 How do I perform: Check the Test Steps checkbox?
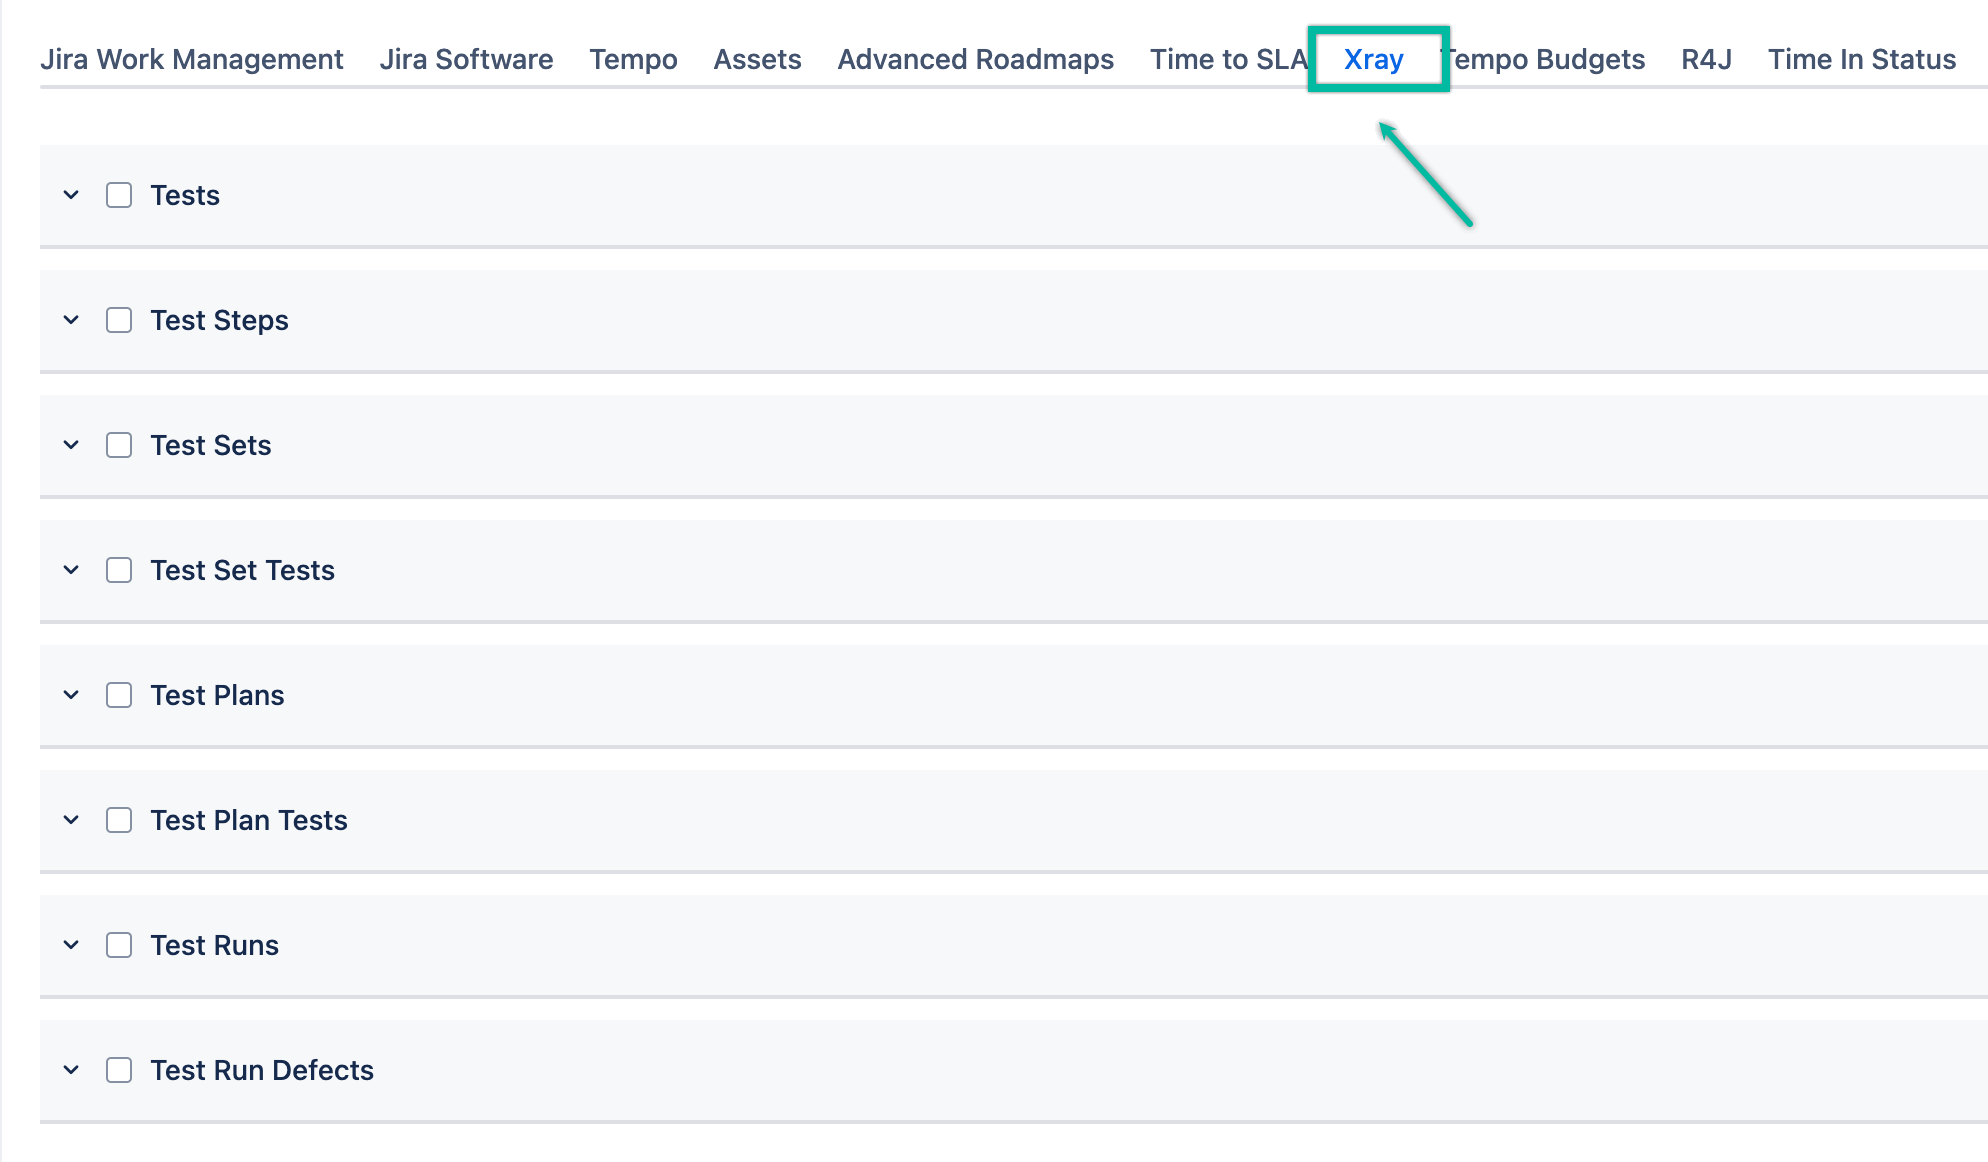(118, 320)
